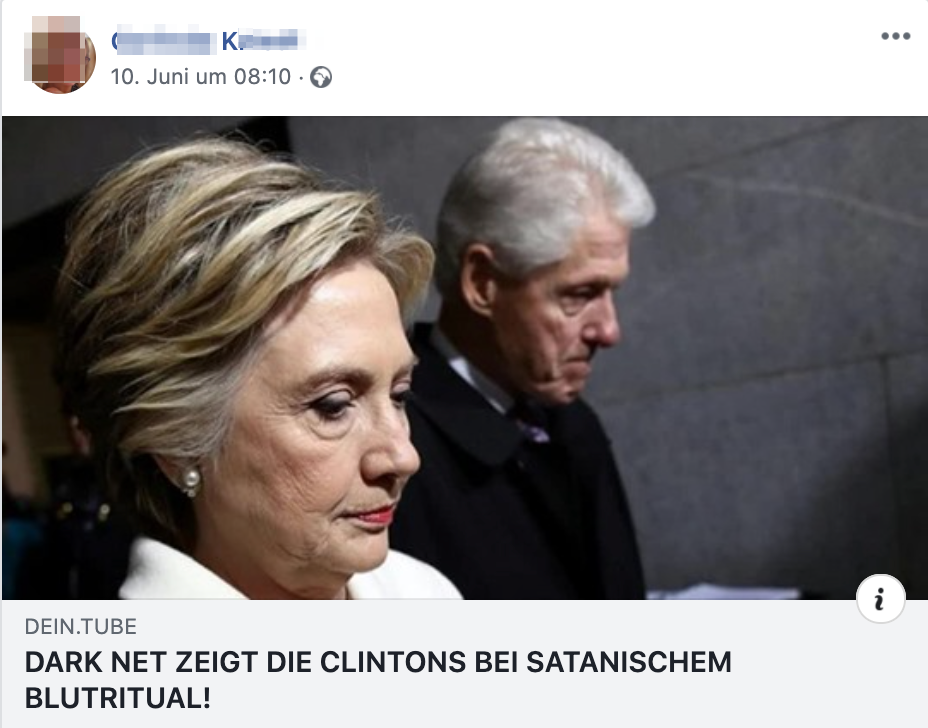Viewport: 928px width, 728px height.
Task: Click the link preview photo thumbnail
Action: [x=465, y=357]
